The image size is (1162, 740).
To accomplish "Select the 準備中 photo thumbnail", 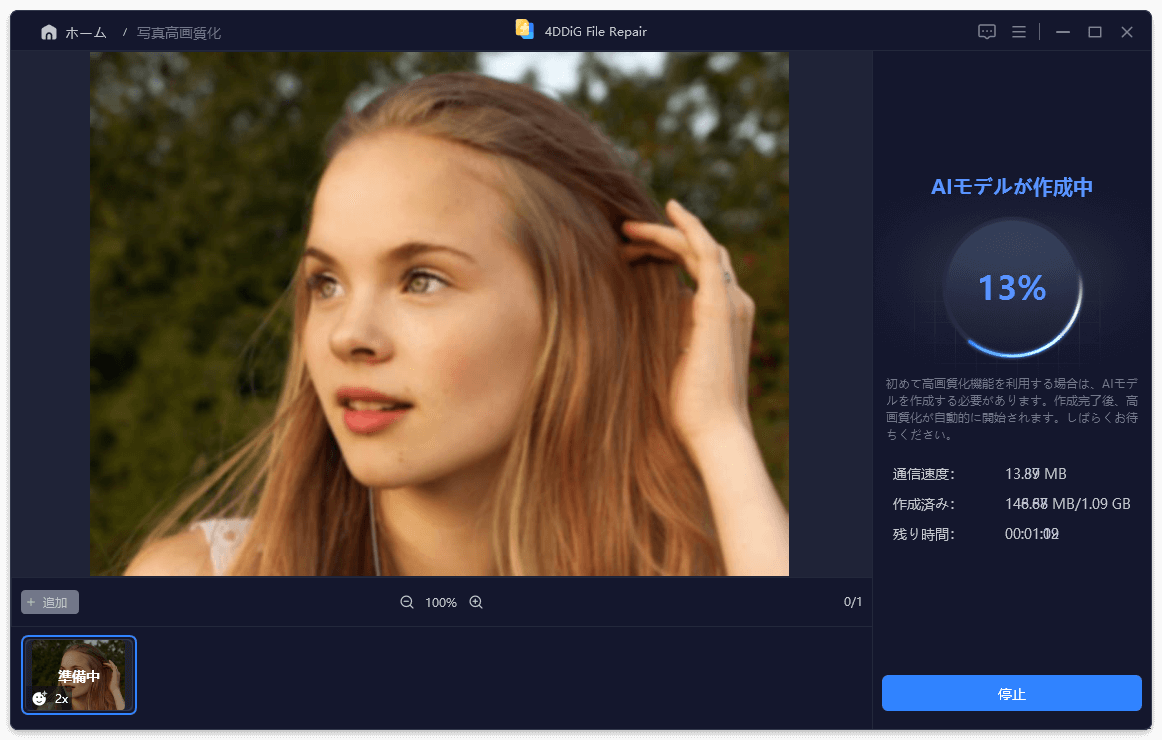I will [79, 675].
